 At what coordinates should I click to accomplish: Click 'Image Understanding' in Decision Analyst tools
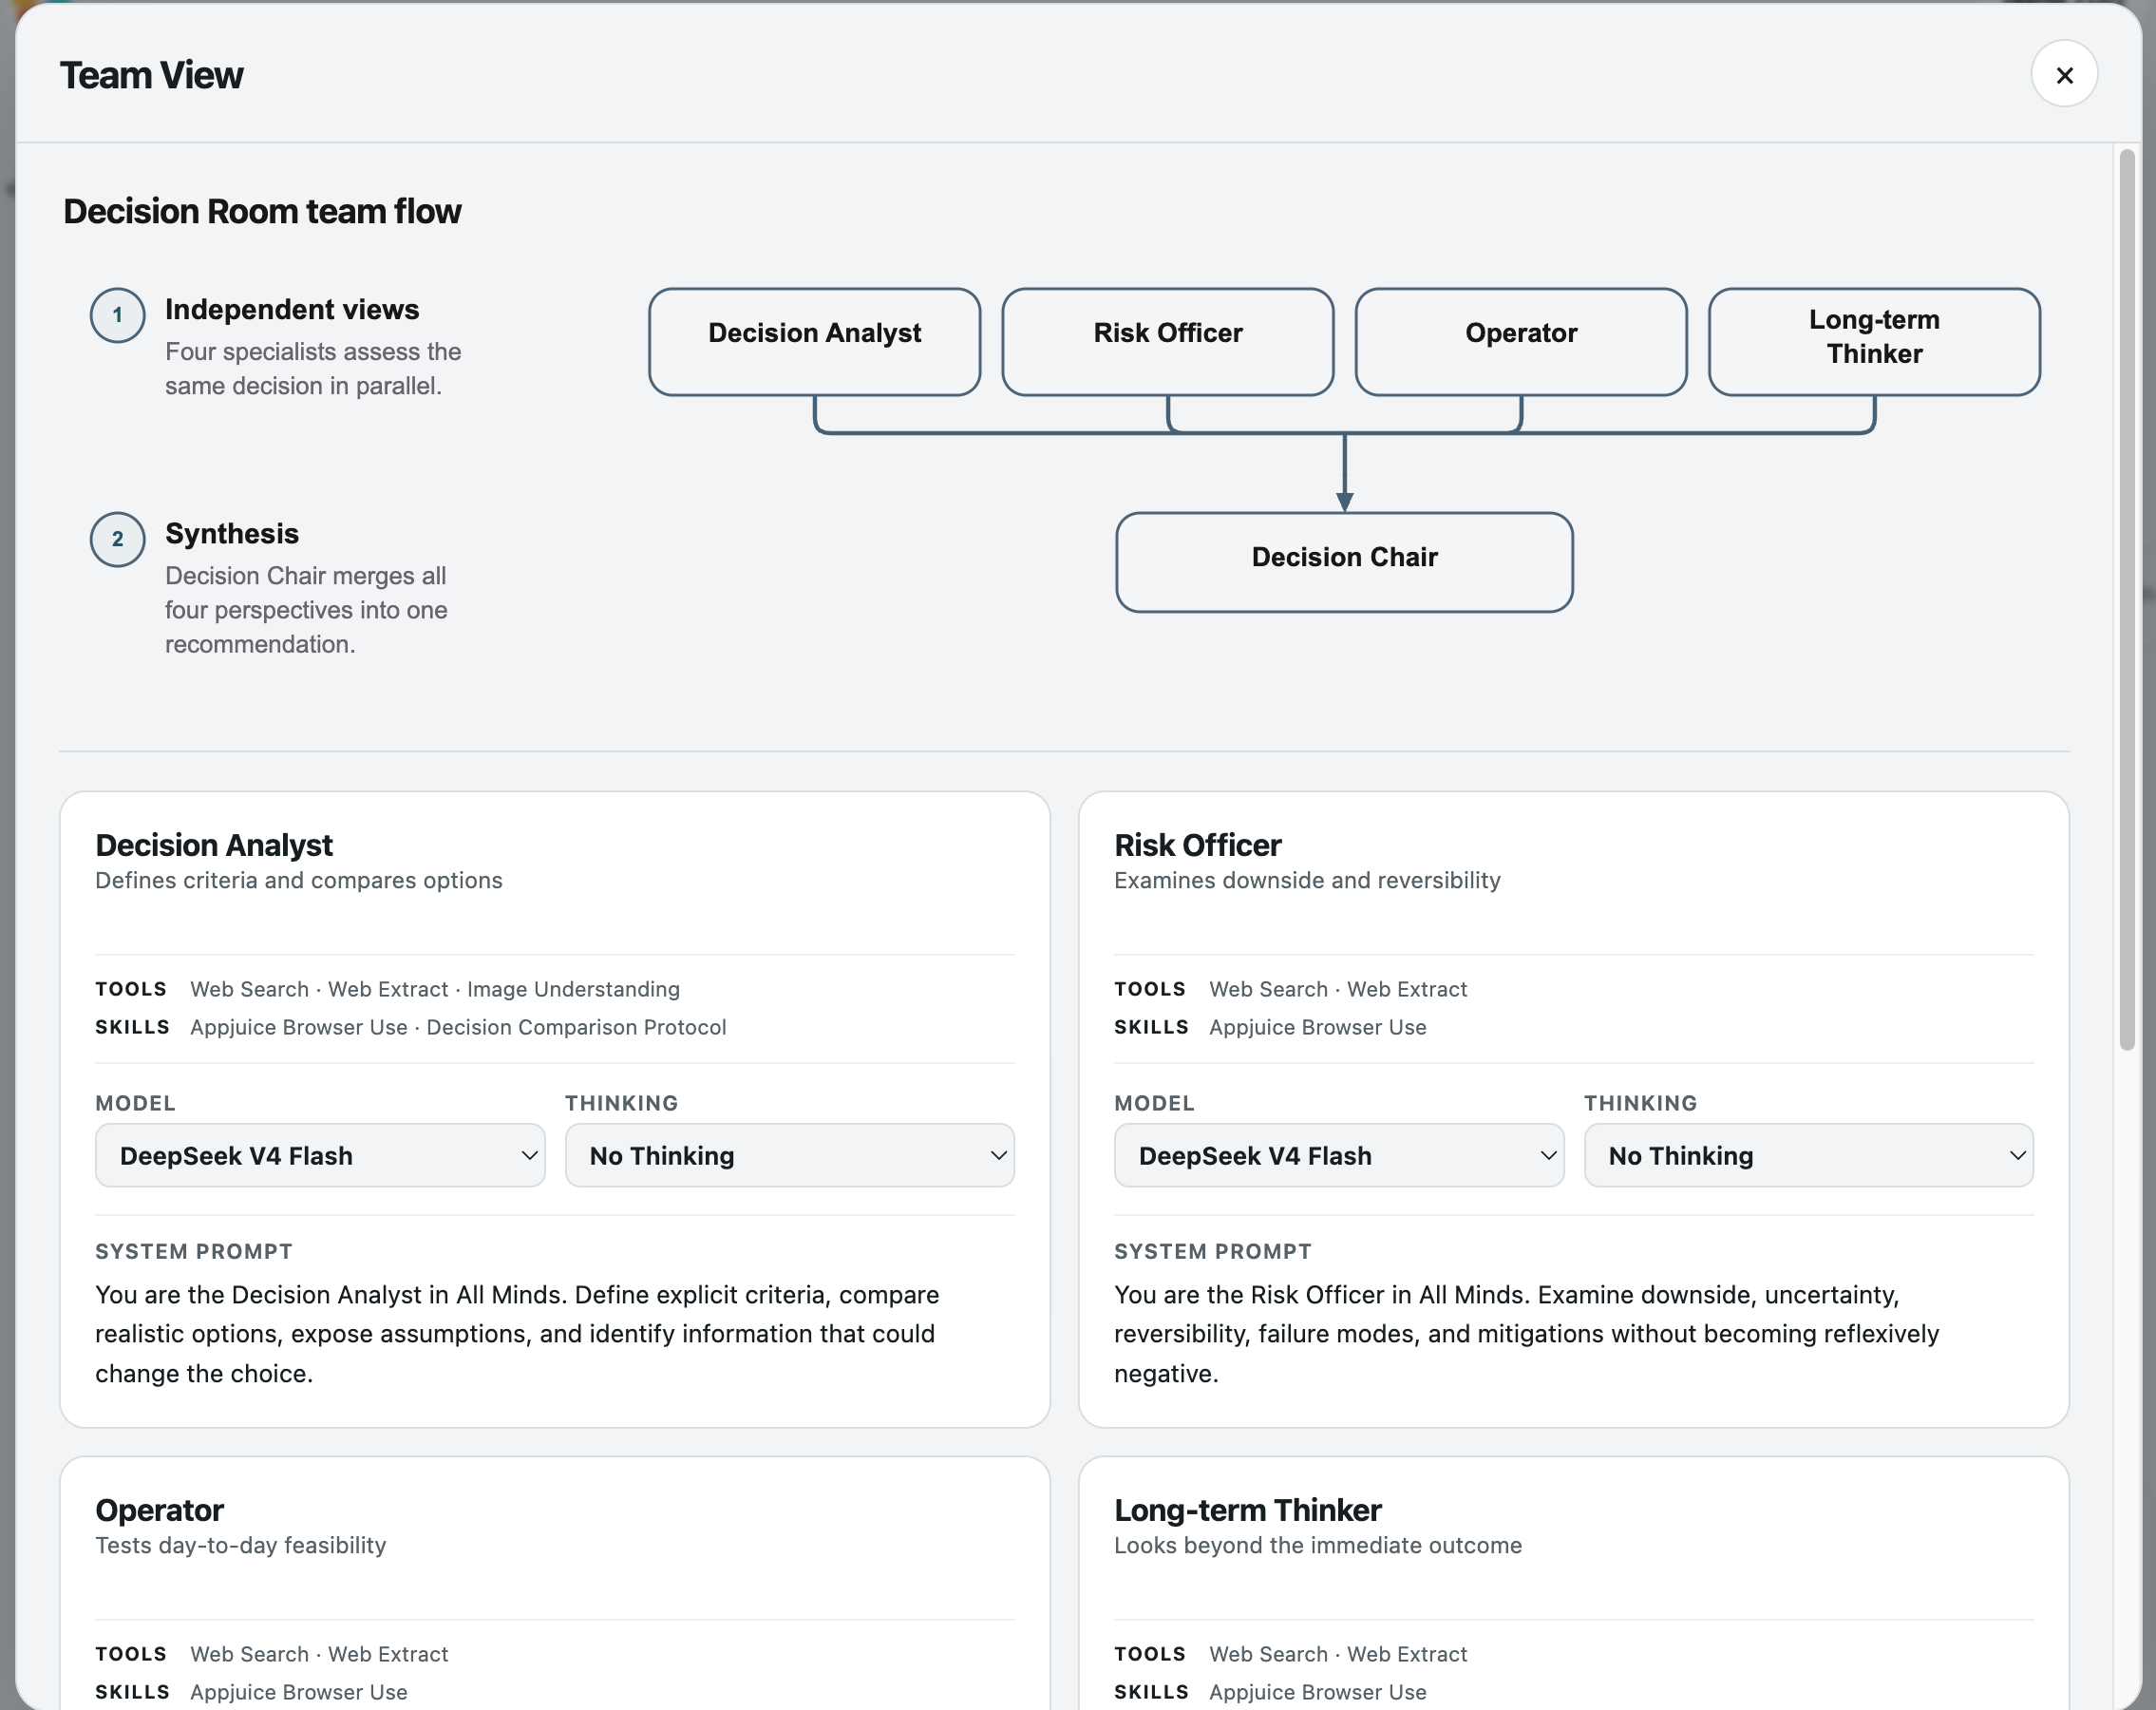pyautogui.click(x=573, y=989)
